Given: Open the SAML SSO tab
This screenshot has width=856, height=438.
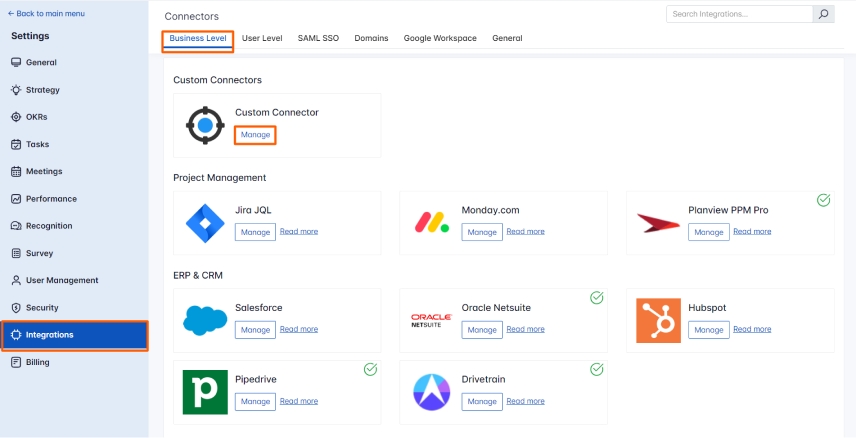Looking at the screenshot, I should point(318,38).
